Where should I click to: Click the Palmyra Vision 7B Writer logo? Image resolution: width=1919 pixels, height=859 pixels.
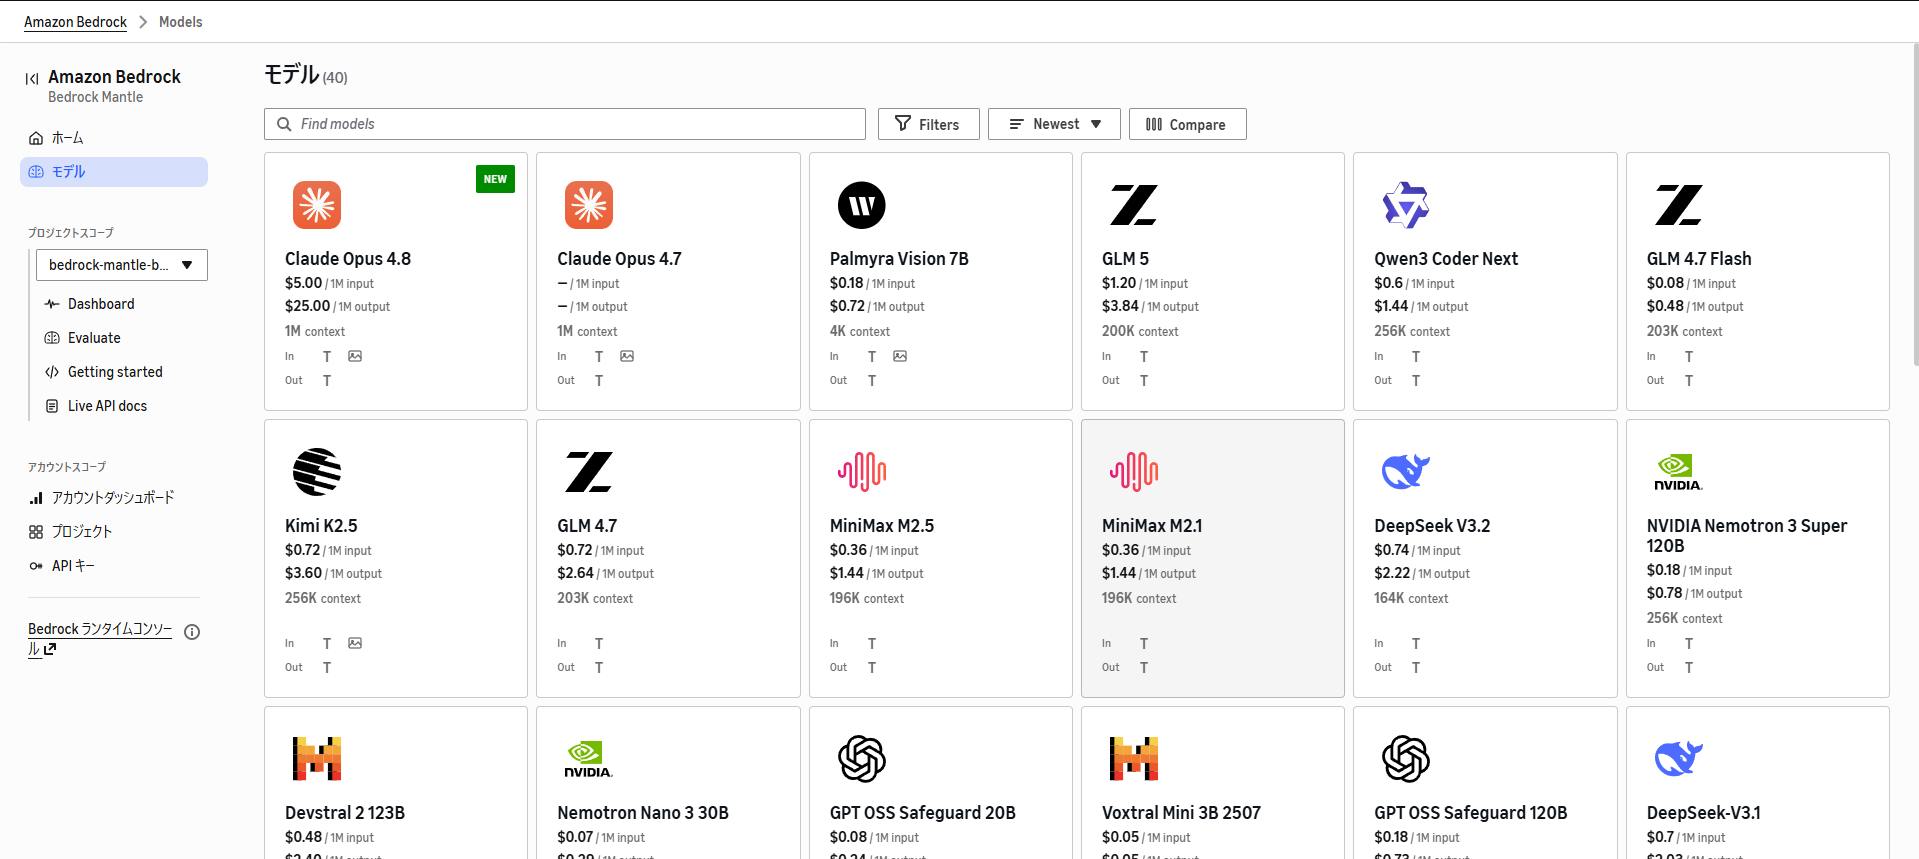pyautogui.click(x=862, y=205)
